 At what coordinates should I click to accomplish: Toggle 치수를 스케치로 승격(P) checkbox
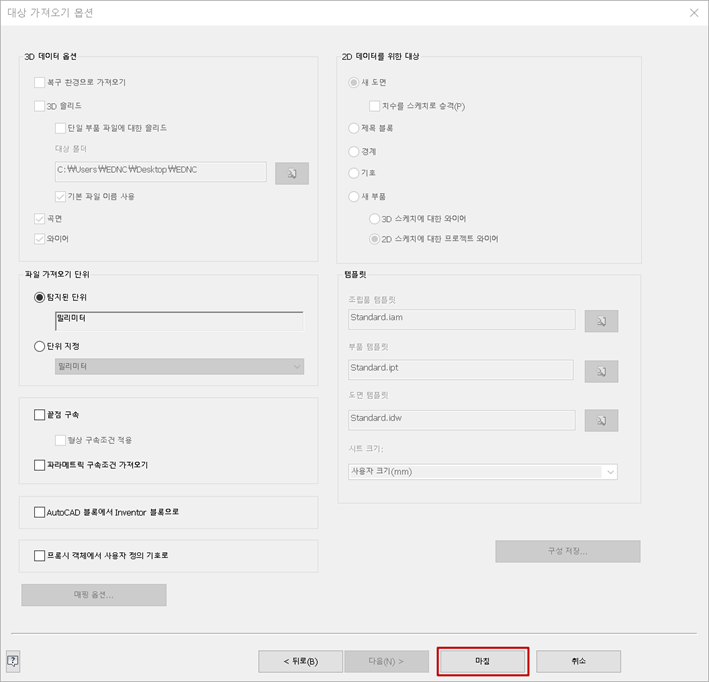pos(374,106)
